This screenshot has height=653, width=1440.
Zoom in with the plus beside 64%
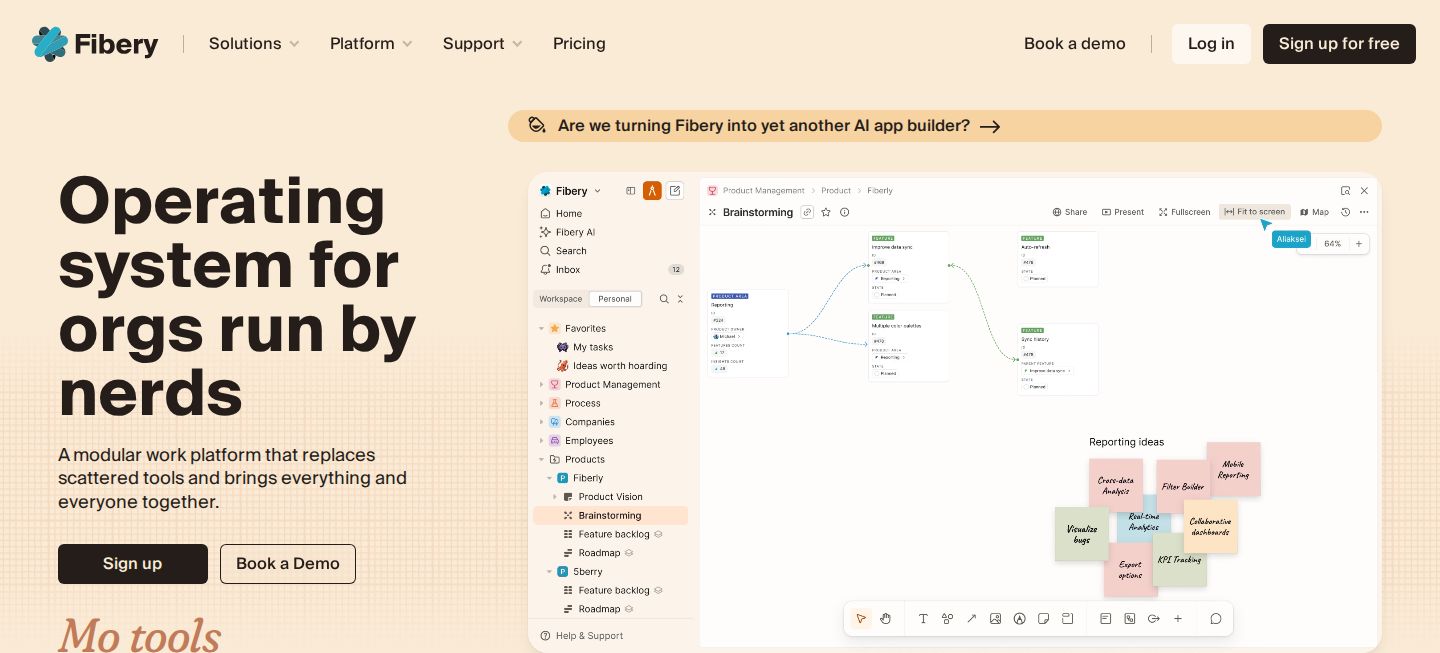click(1359, 244)
